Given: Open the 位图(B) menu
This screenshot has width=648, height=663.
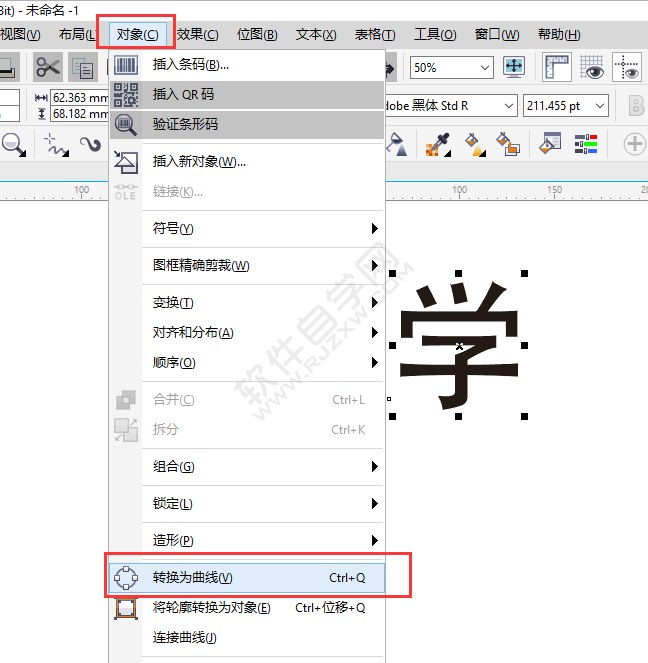Looking at the screenshot, I should [257, 34].
